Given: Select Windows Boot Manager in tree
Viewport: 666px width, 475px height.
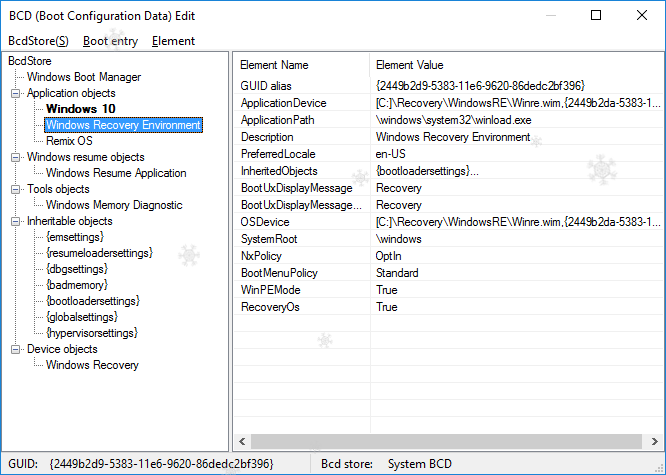Looking at the screenshot, I should click(x=84, y=77).
